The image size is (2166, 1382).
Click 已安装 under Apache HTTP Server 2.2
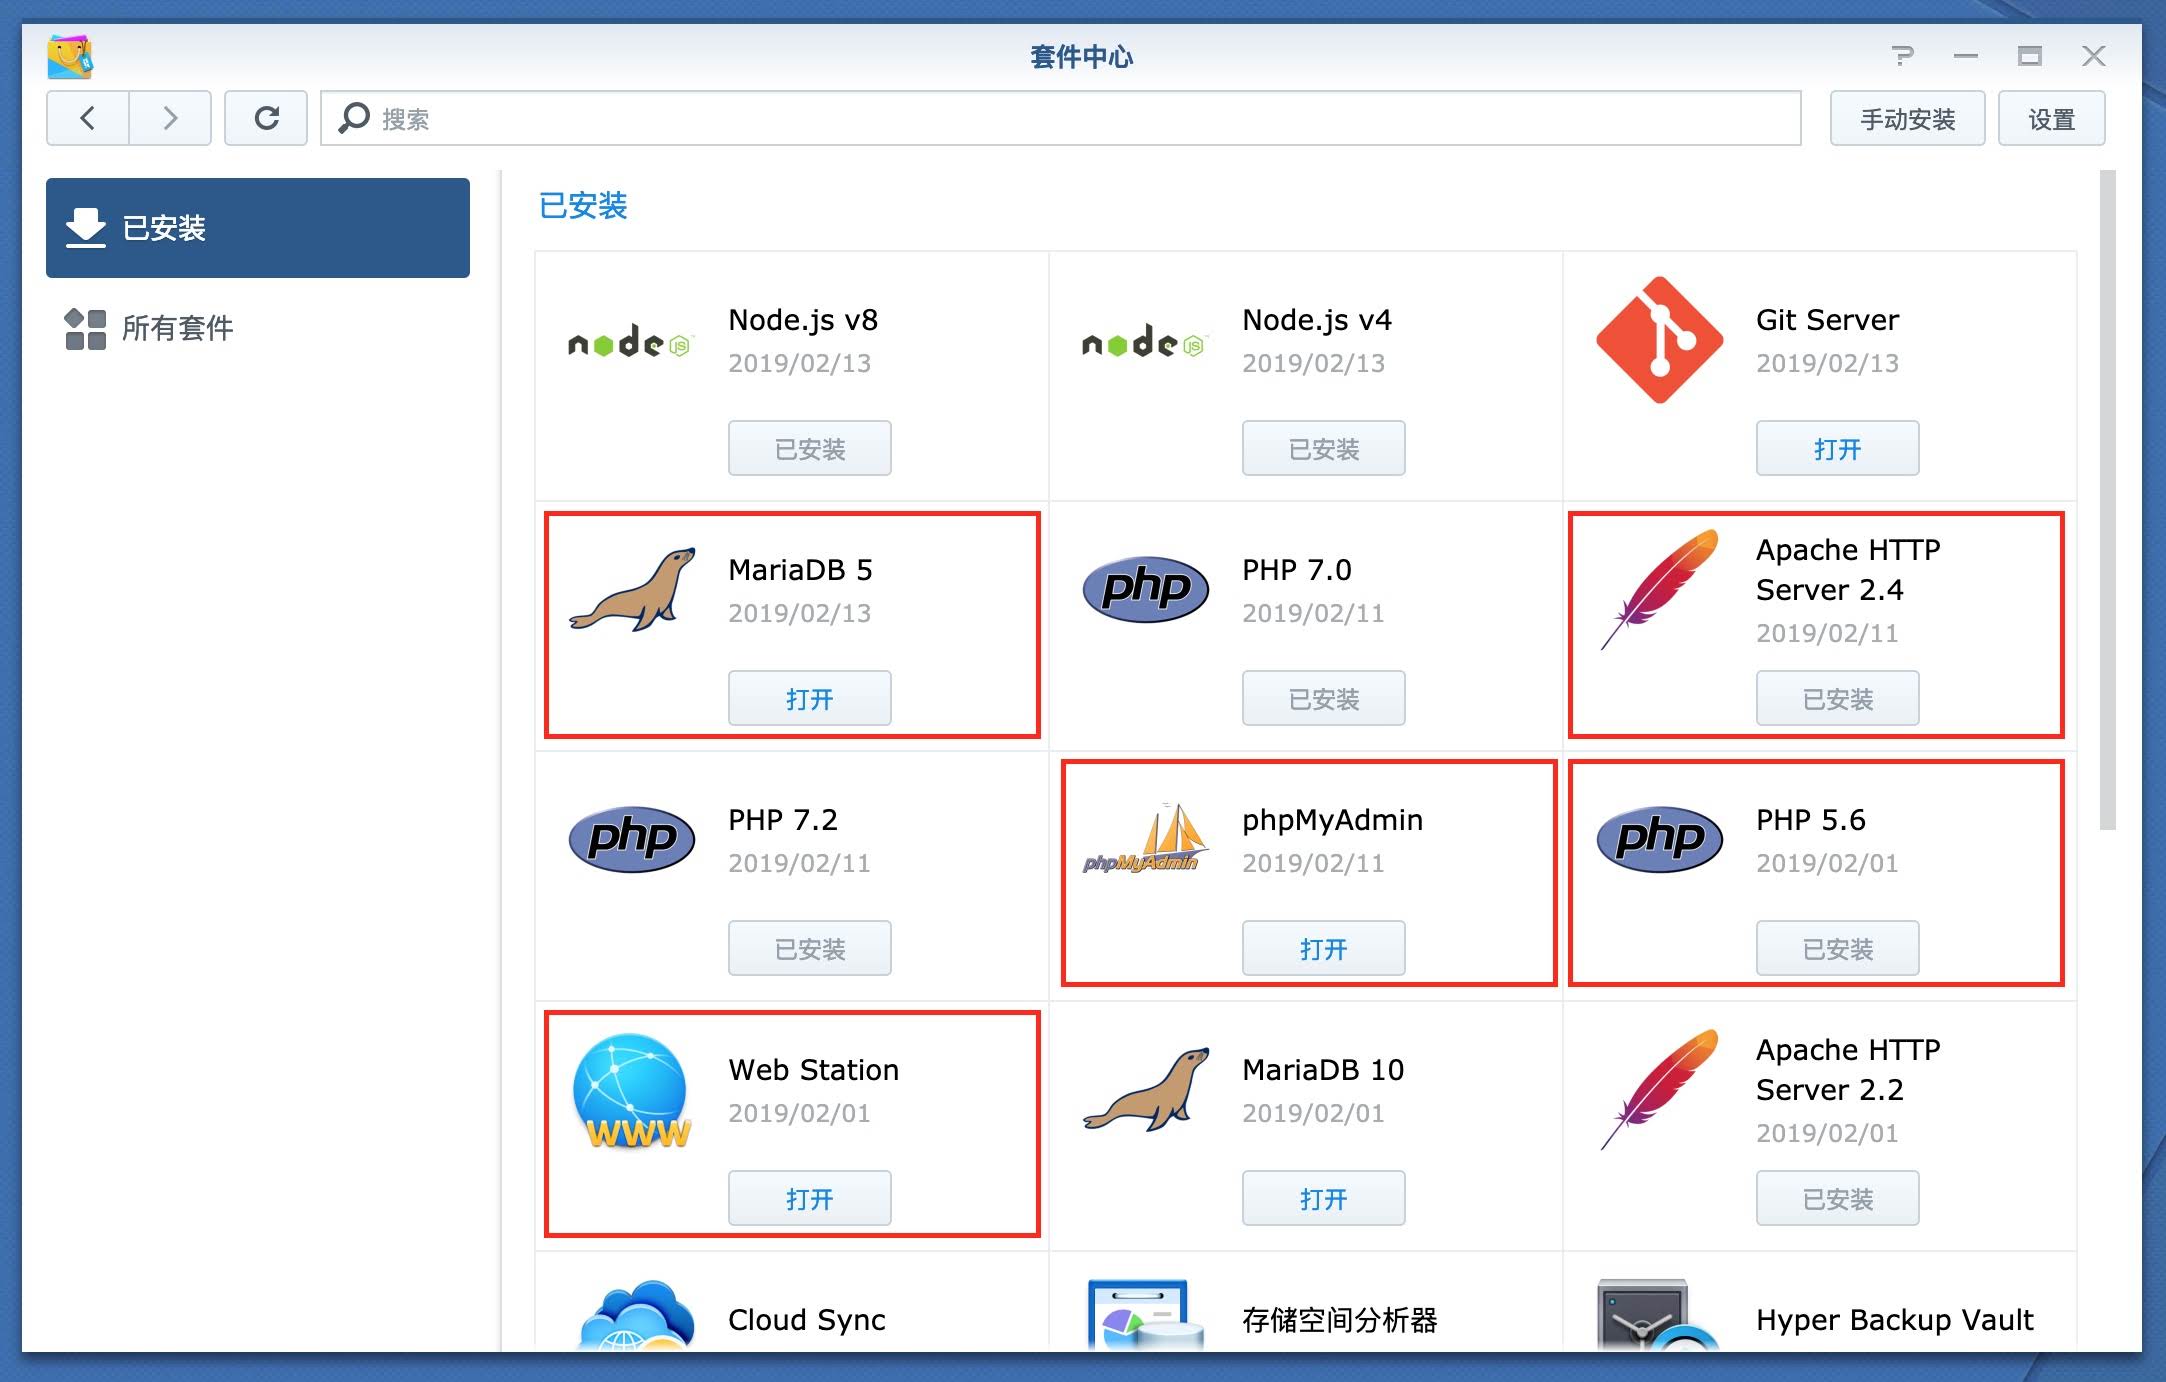(x=1838, y=1198)
